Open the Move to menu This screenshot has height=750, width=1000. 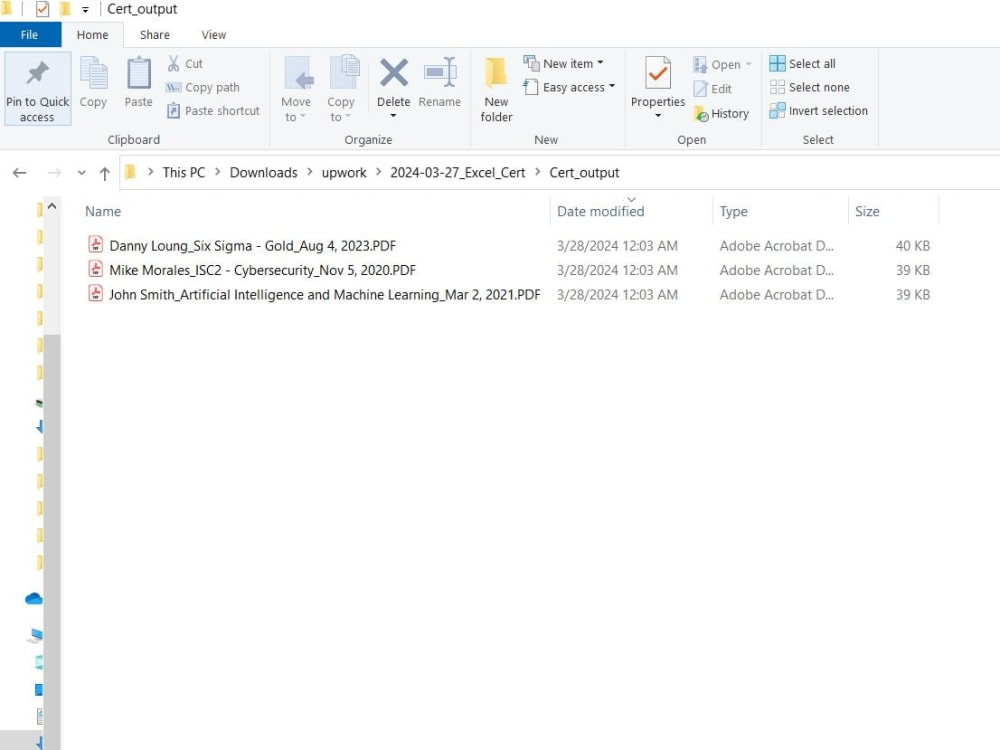pos(296,90)
